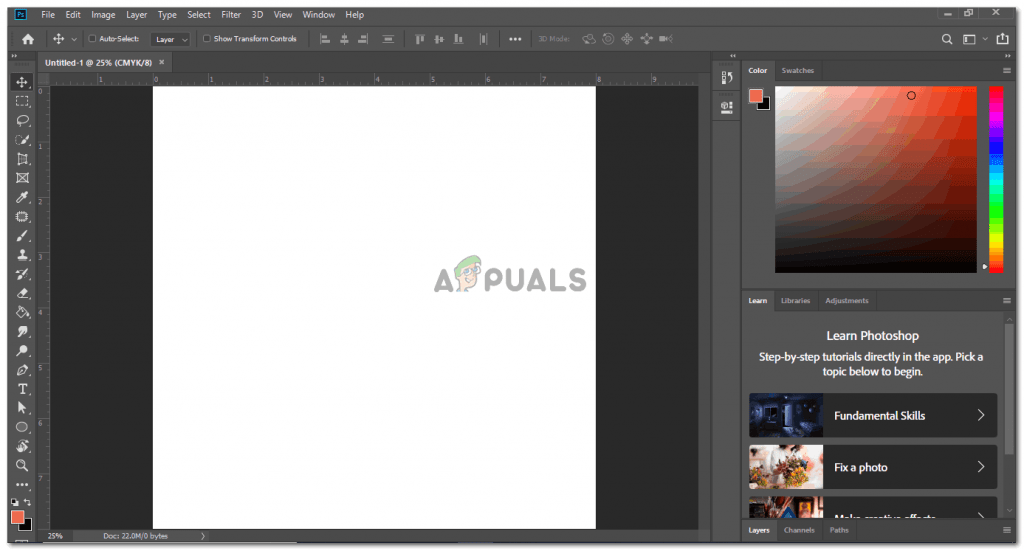Viewport: 1024px width, 551px height.
Task: Enable Show Transform Controls checkbox
Action: 207,39
